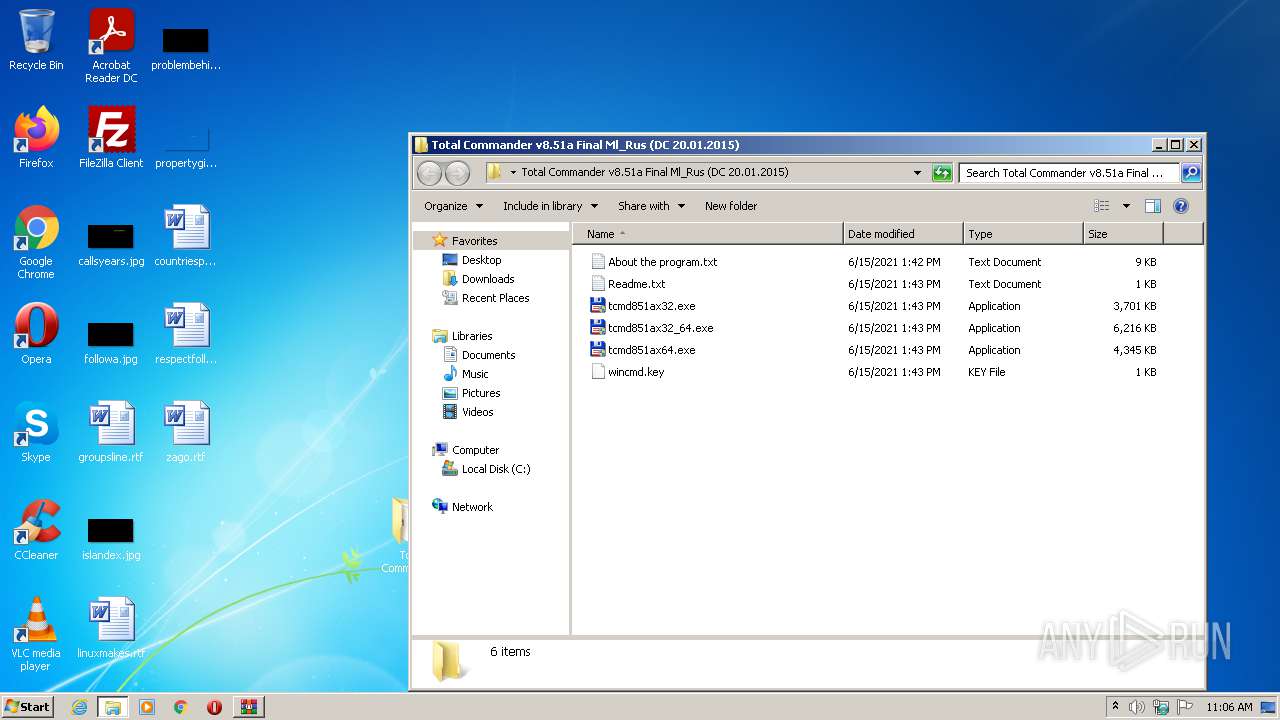The image size is (1280, 720).
Task: Open Explorer help icon
Action: 1180,206
